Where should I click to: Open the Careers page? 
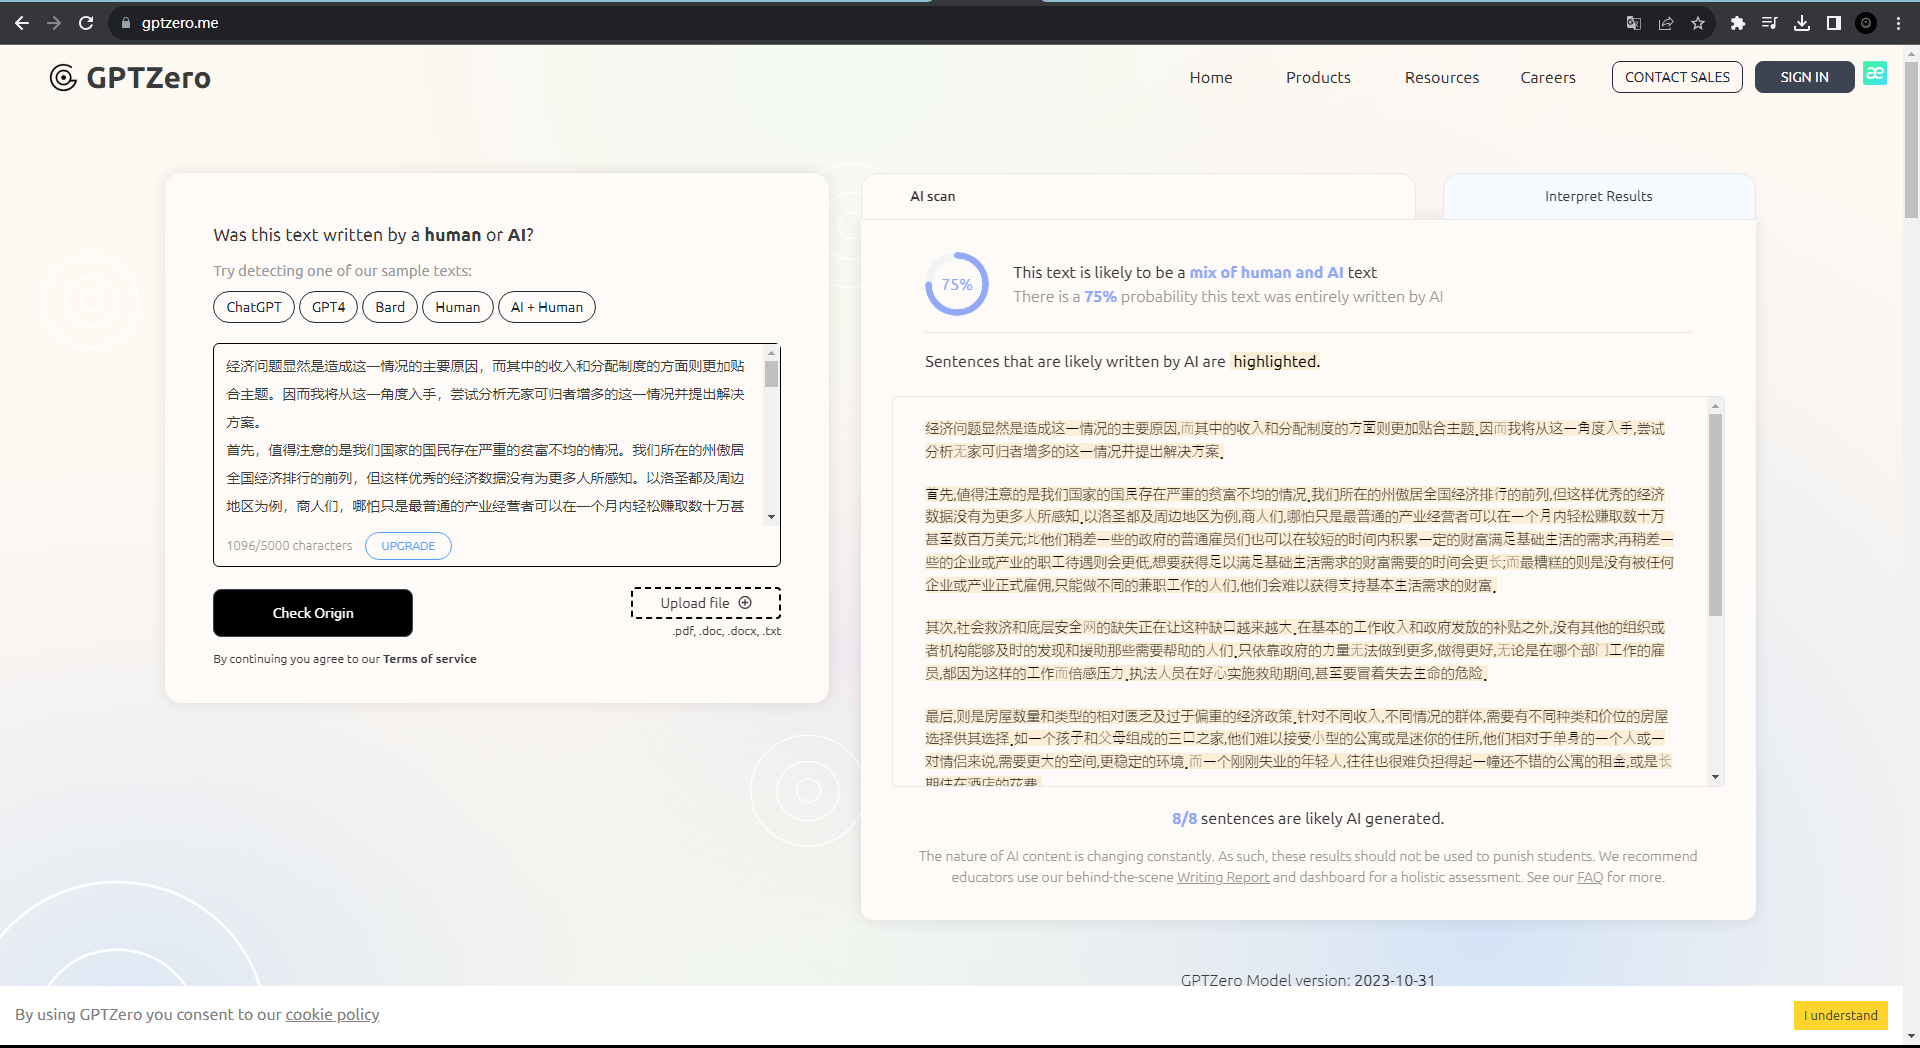(1548, 77)
